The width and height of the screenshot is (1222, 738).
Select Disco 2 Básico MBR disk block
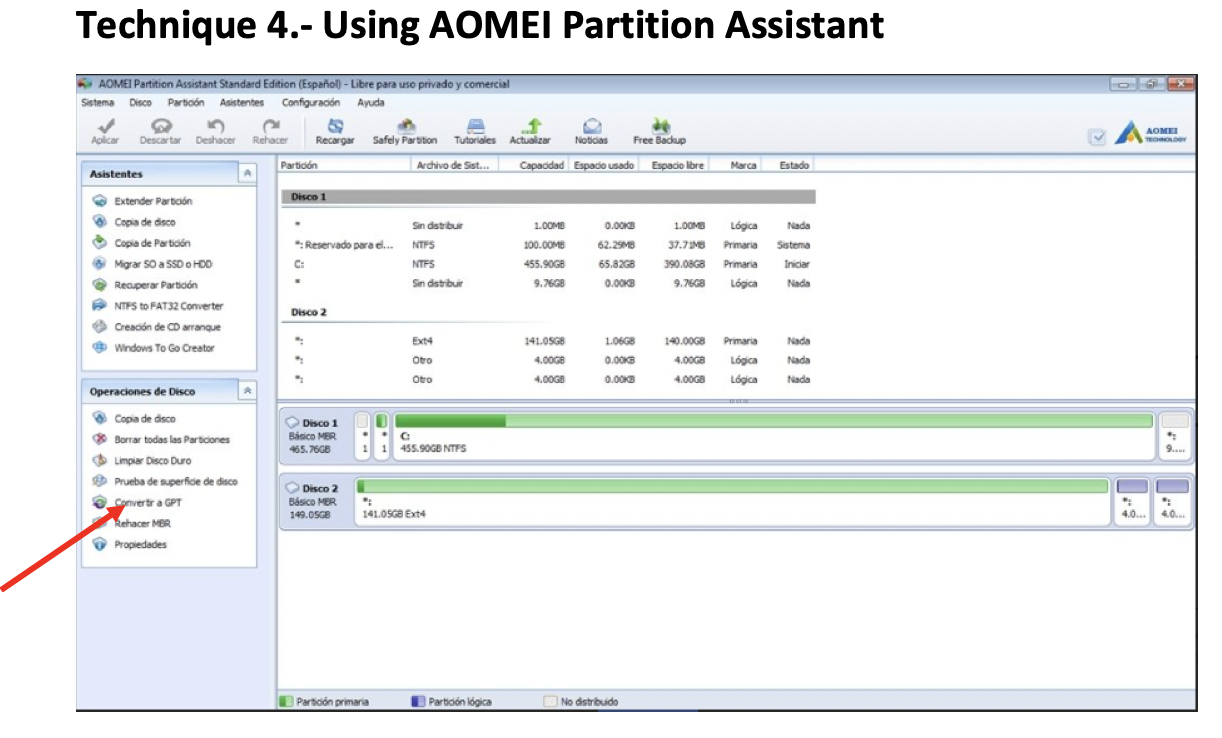pyautogui.click(x=315, y=501)
